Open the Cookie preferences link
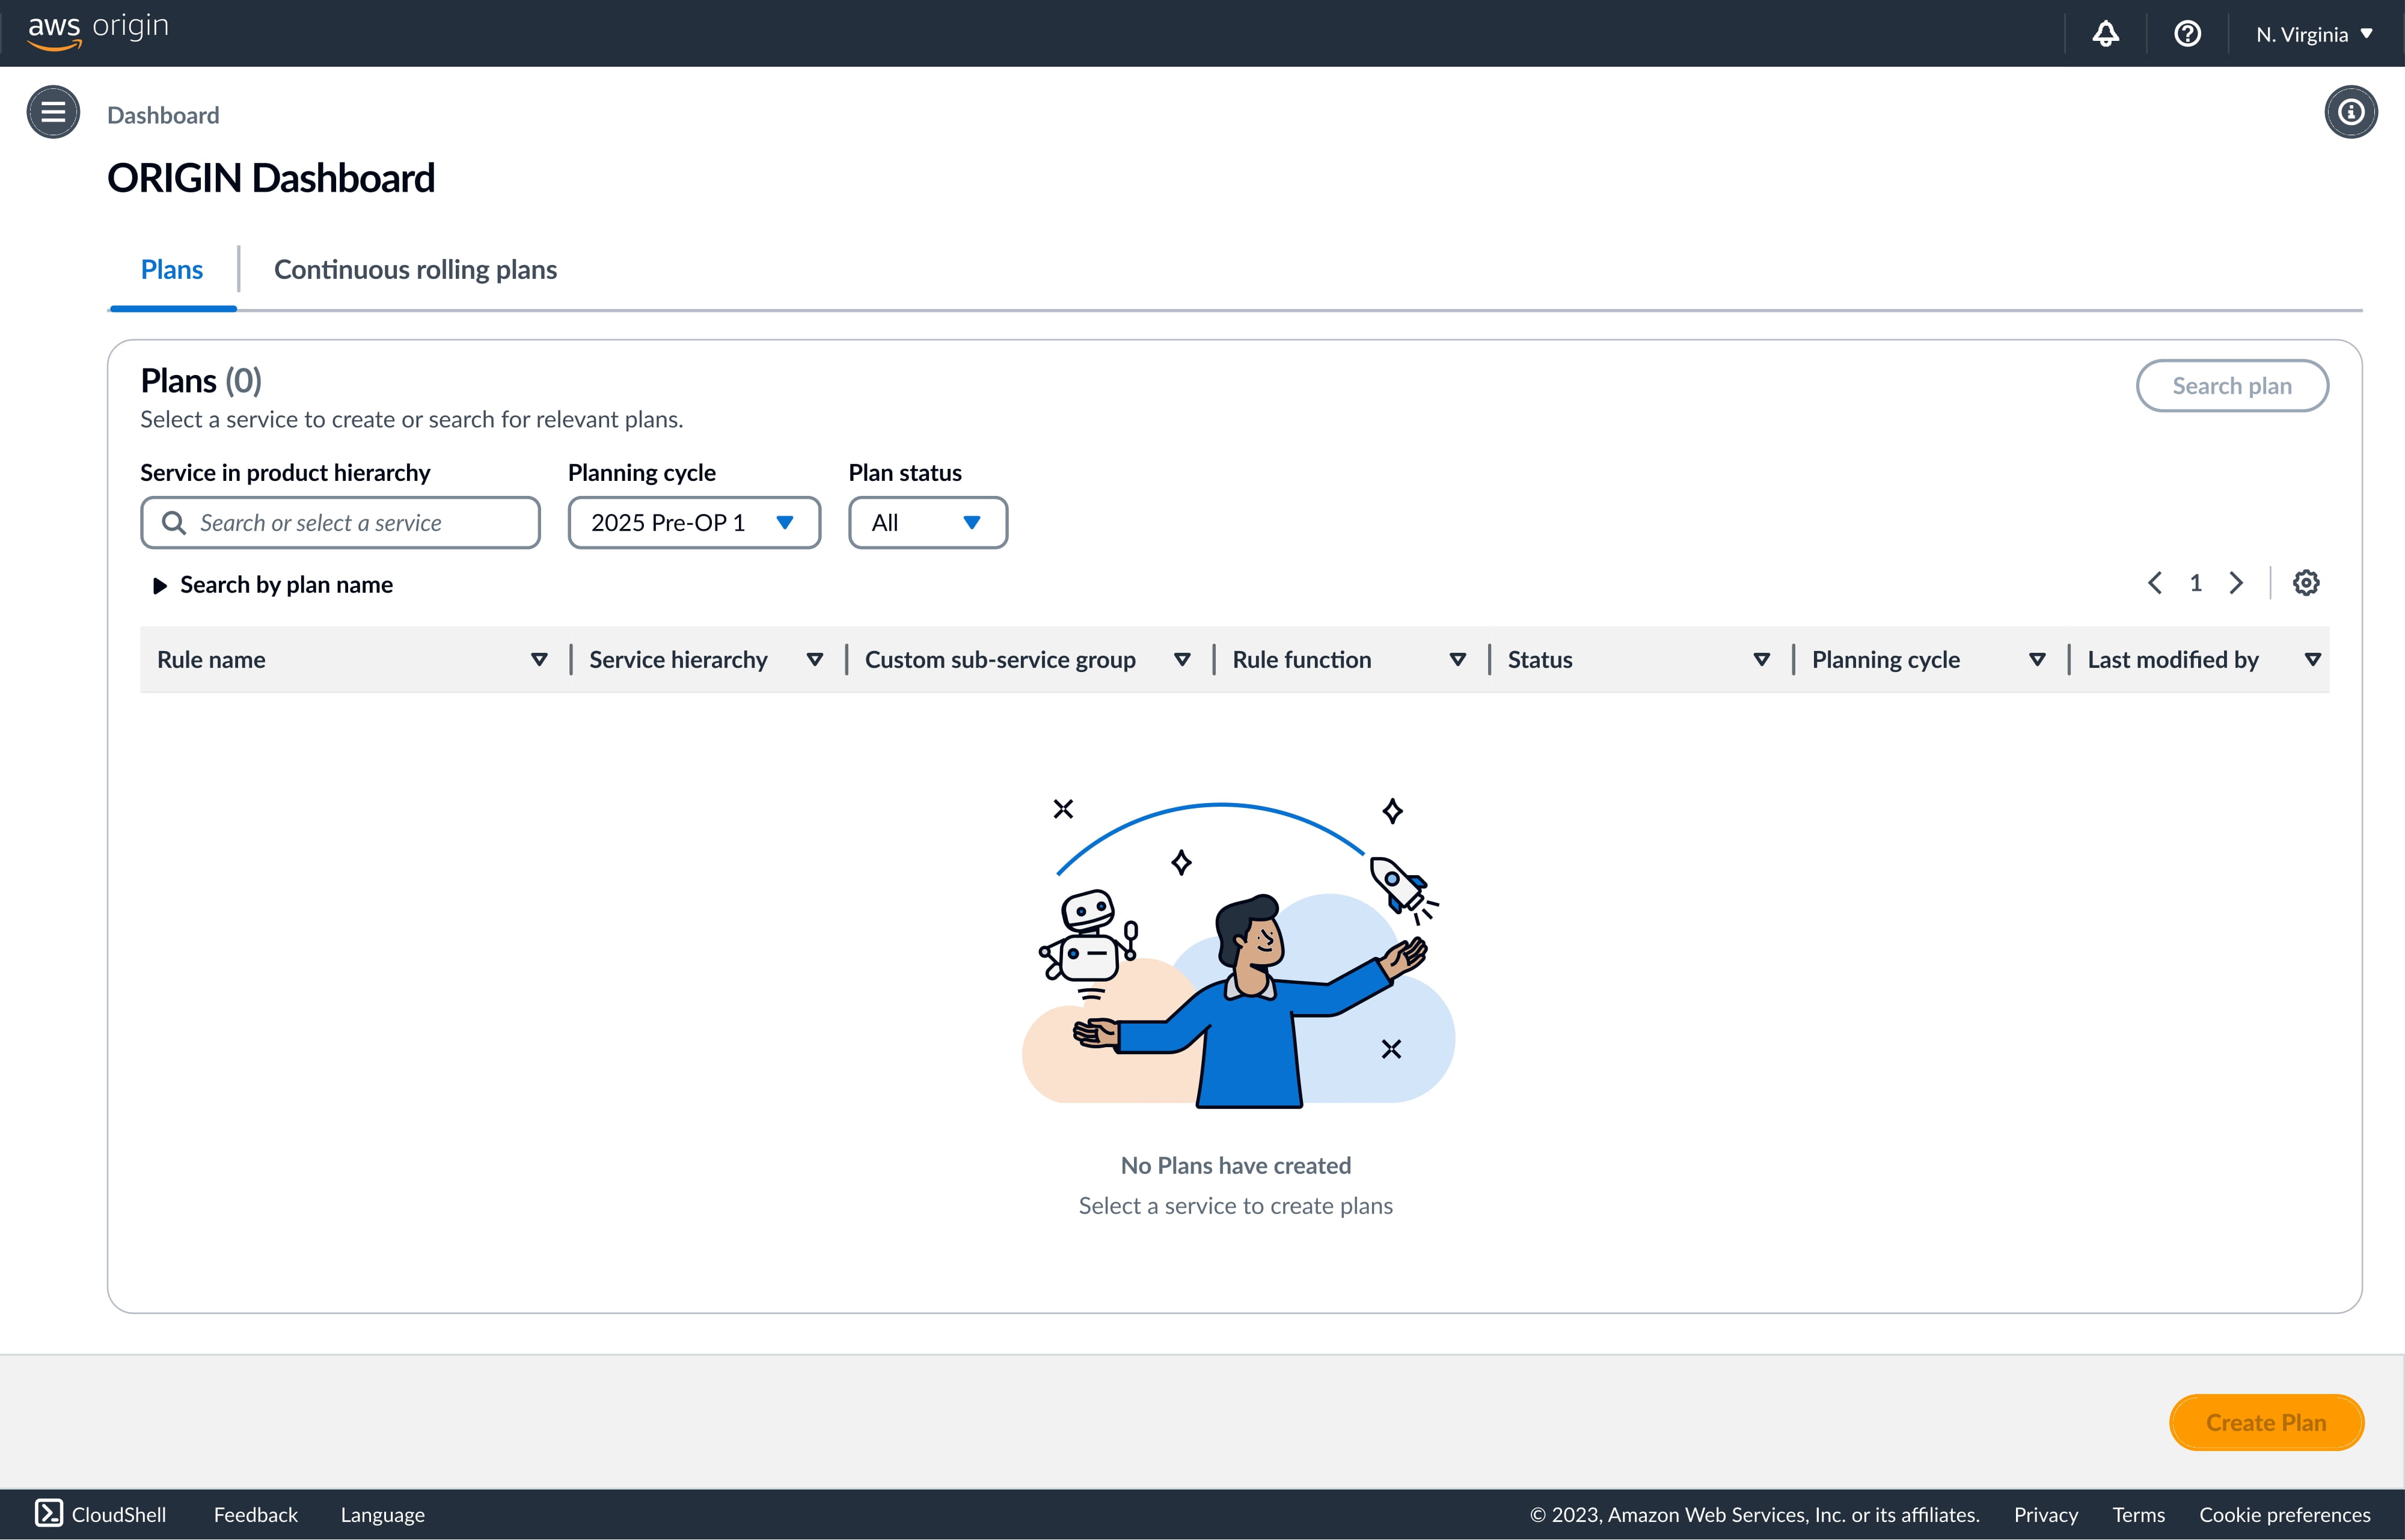 pos(2284,1514)
